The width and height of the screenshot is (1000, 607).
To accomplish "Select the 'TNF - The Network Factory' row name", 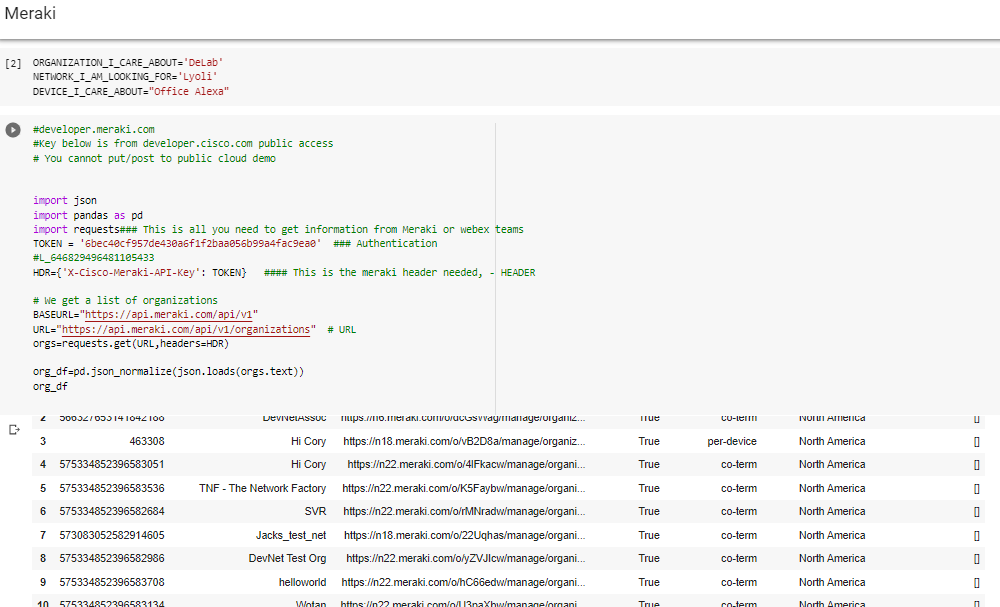I will 262,488.
